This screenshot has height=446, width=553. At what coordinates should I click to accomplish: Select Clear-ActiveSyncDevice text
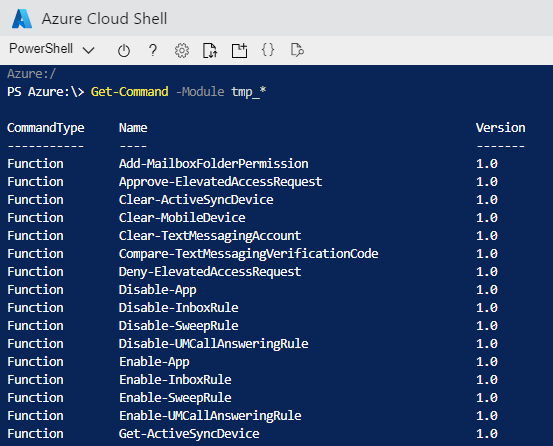tap(196, 200)
